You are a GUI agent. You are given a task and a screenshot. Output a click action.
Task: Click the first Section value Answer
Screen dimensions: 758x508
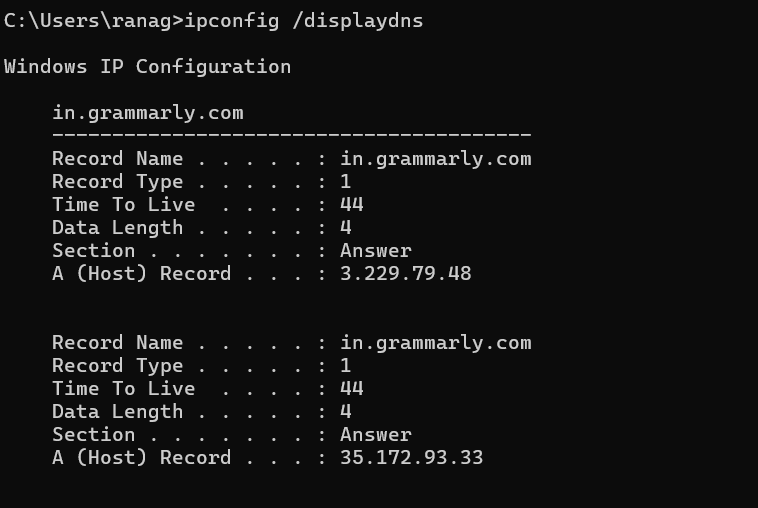pos(376,251)
